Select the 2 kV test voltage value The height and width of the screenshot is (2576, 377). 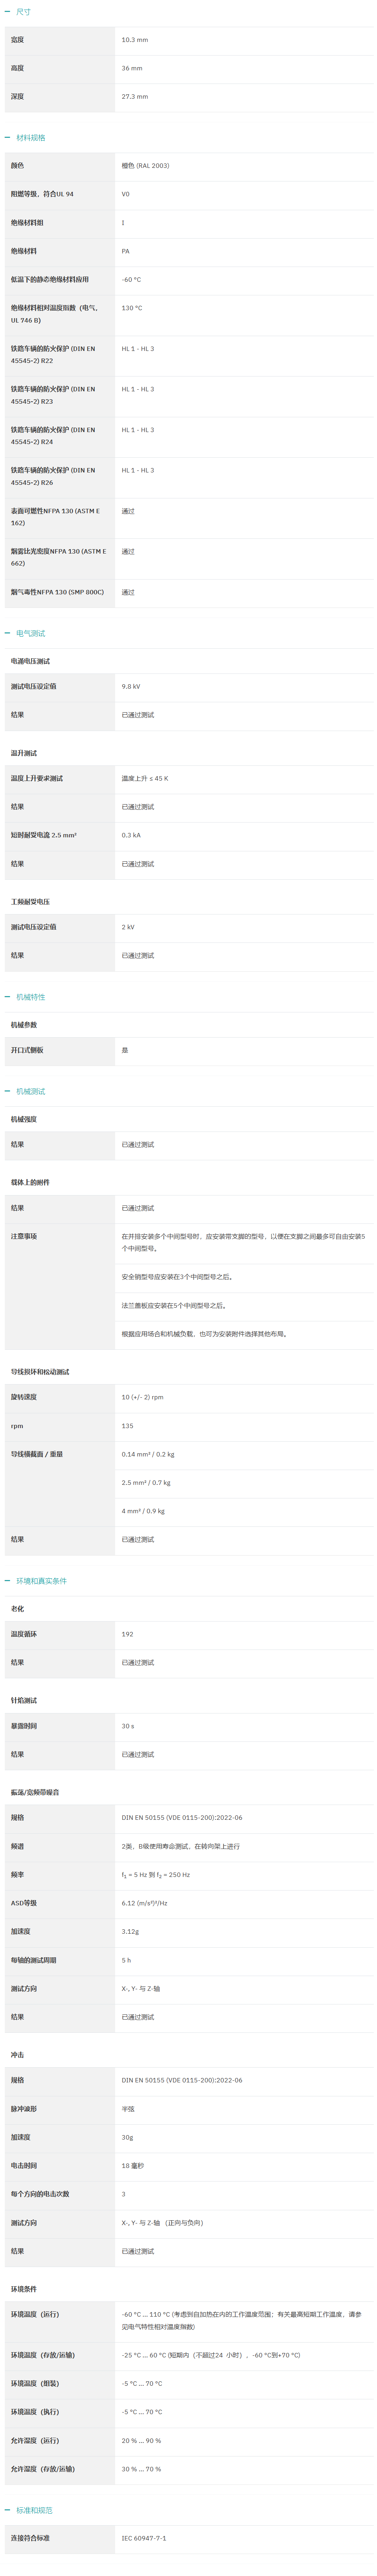pyautogui.click(x=128, y=927)
